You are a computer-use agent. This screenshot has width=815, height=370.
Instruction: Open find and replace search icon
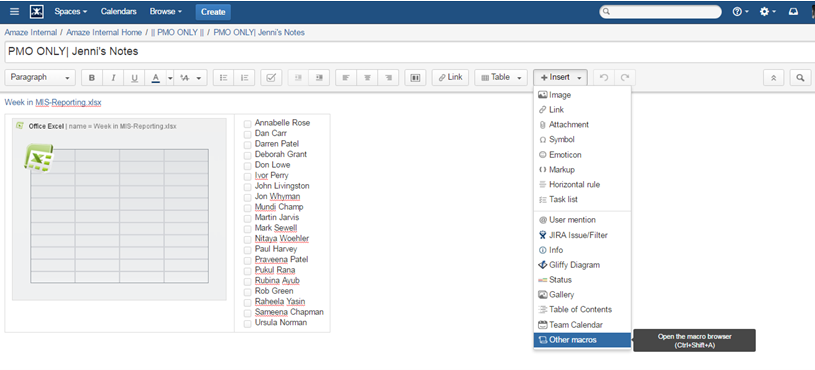click(800, 78)
